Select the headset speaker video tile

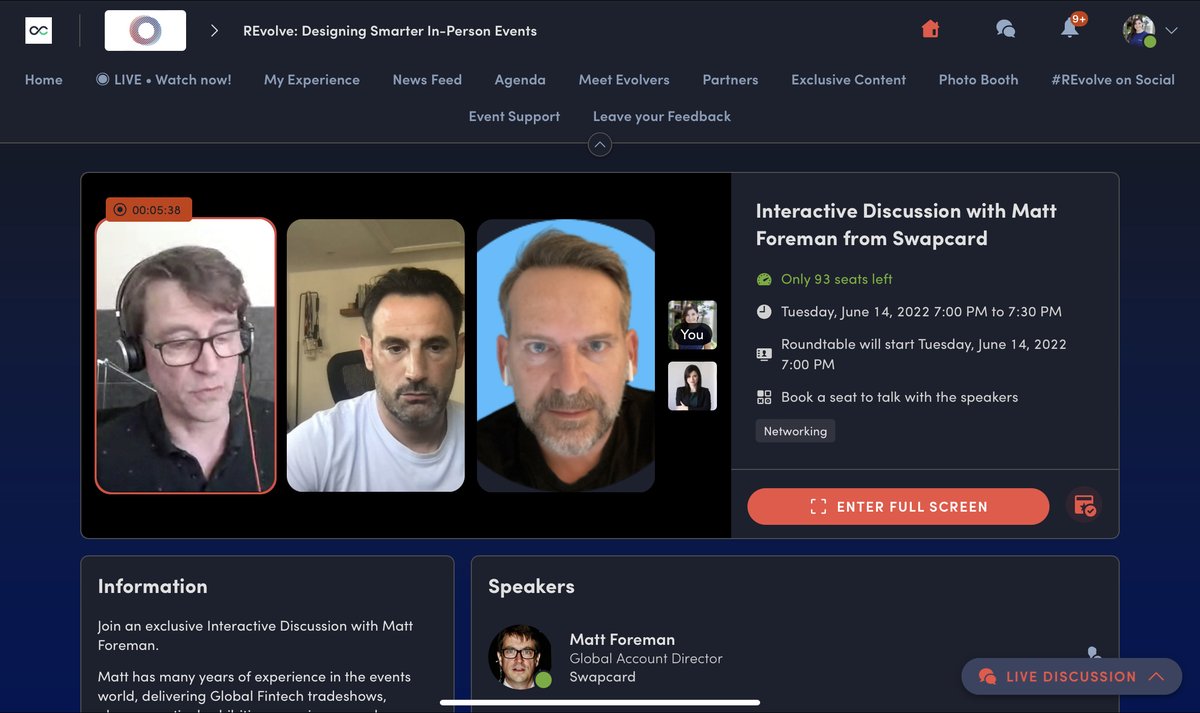185,356
